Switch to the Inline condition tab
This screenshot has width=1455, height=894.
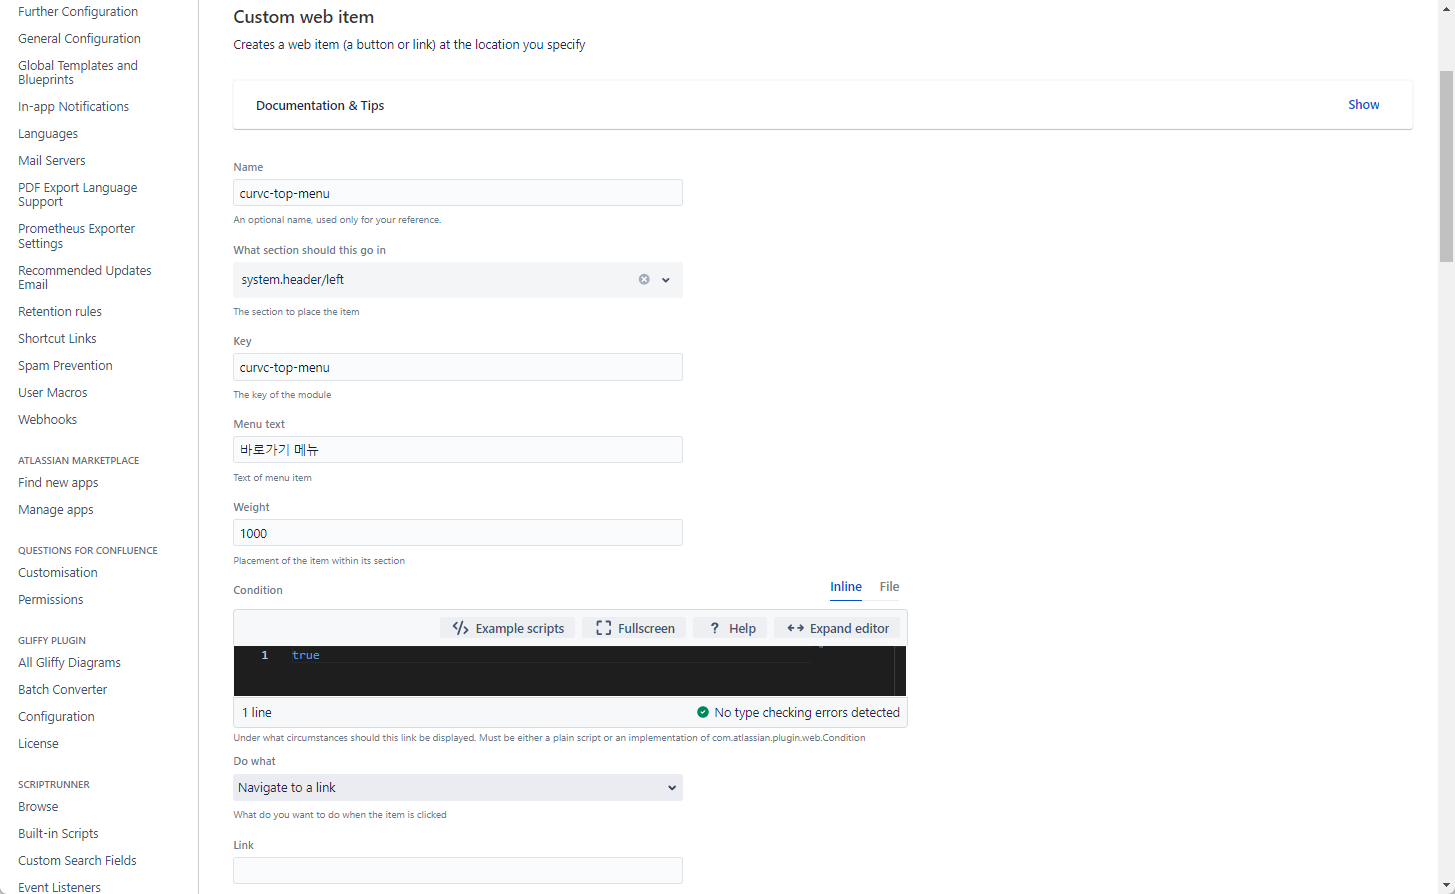[846, 587]
